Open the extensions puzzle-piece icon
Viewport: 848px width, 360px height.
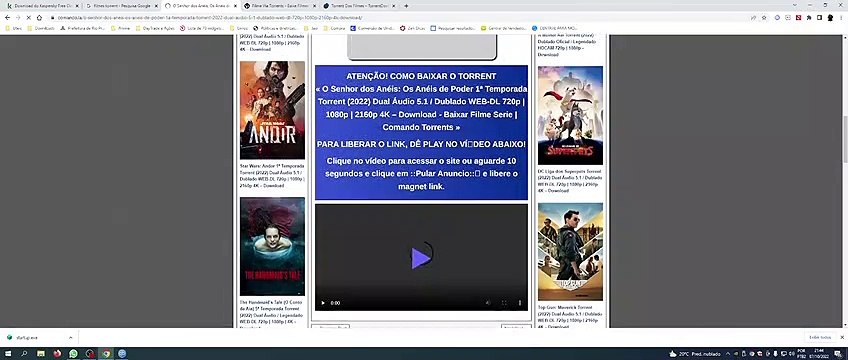coord(809,17)
